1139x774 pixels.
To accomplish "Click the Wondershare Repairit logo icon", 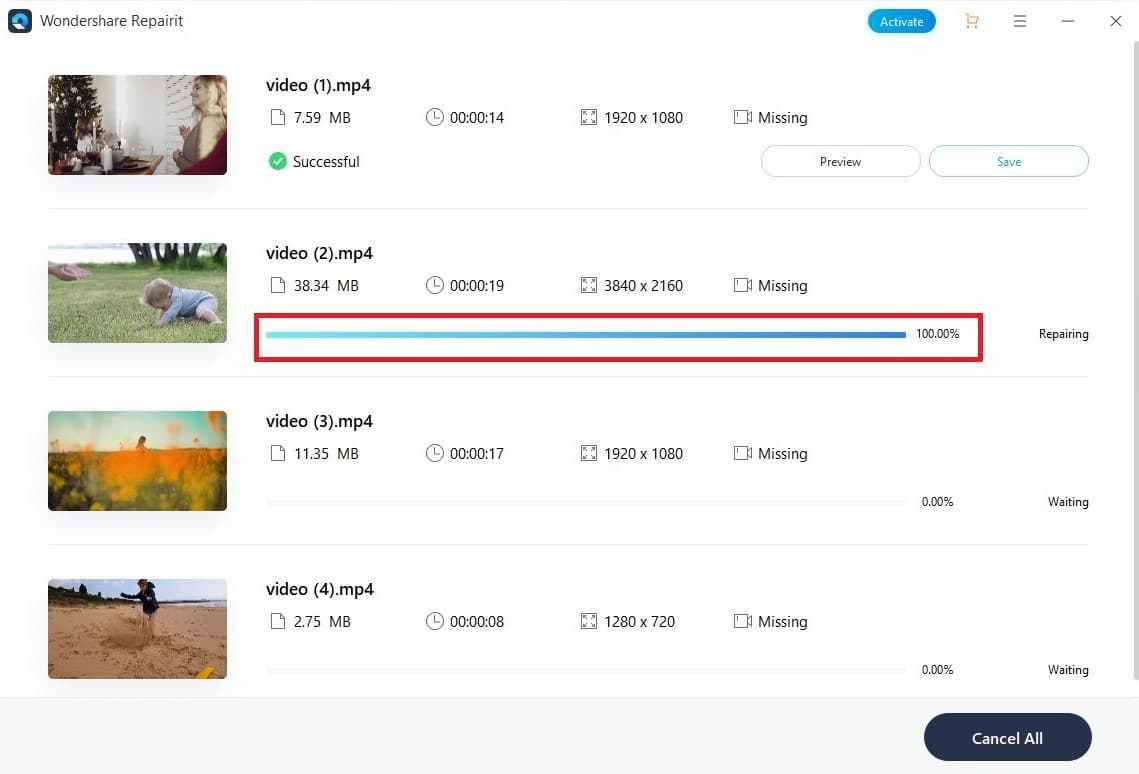I will [20, 21].
